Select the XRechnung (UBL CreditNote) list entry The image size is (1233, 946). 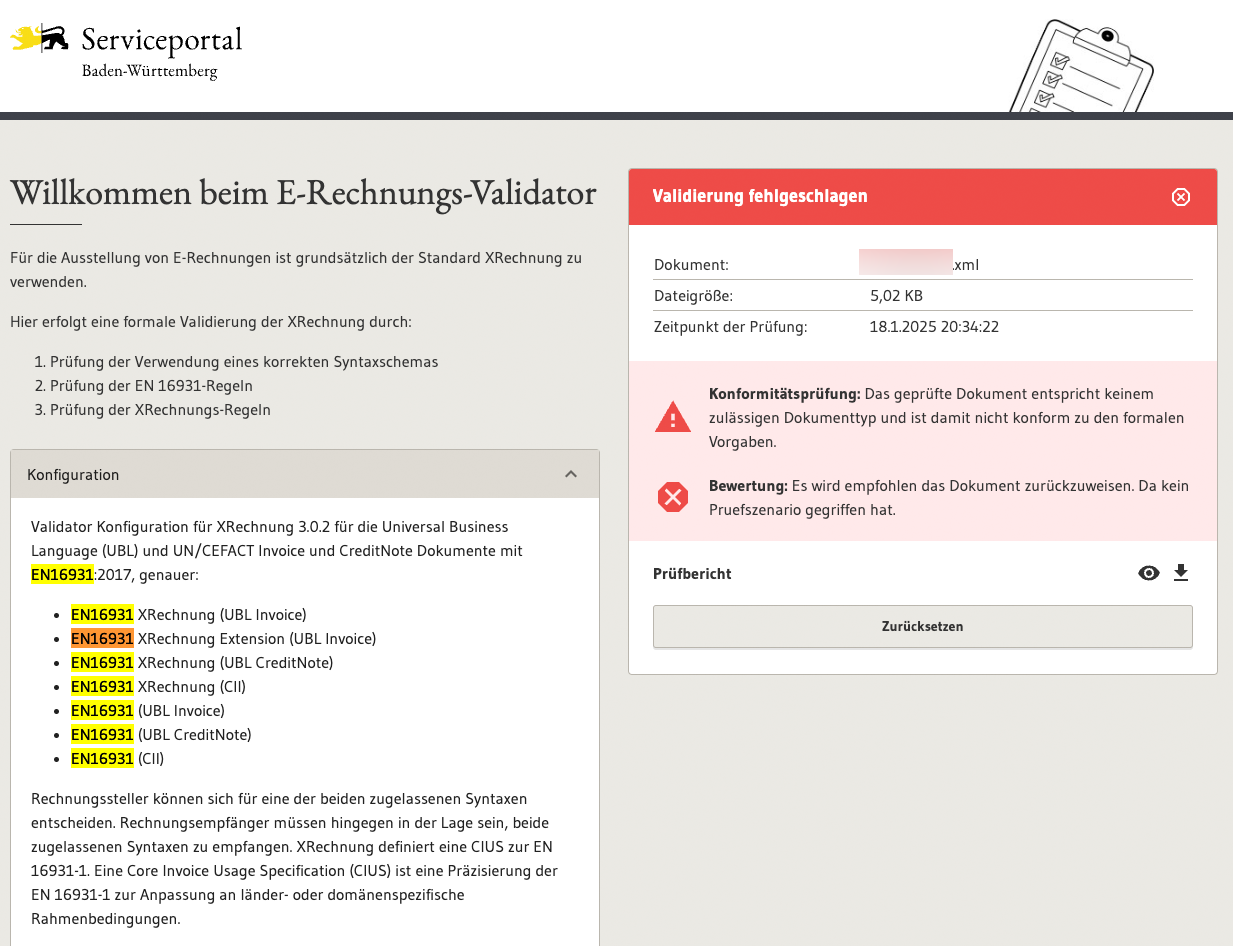235,662
